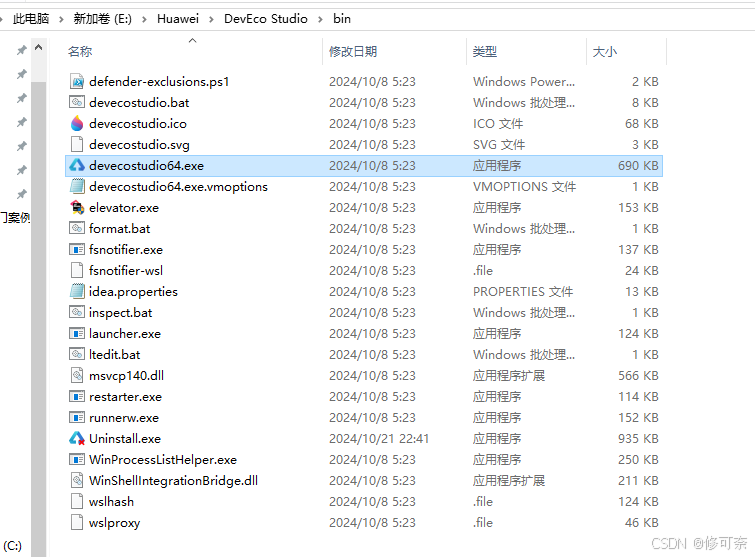
Task: Expand the chevron after 新加卷 (E:) breadcrumb
Action: point(144,19)
